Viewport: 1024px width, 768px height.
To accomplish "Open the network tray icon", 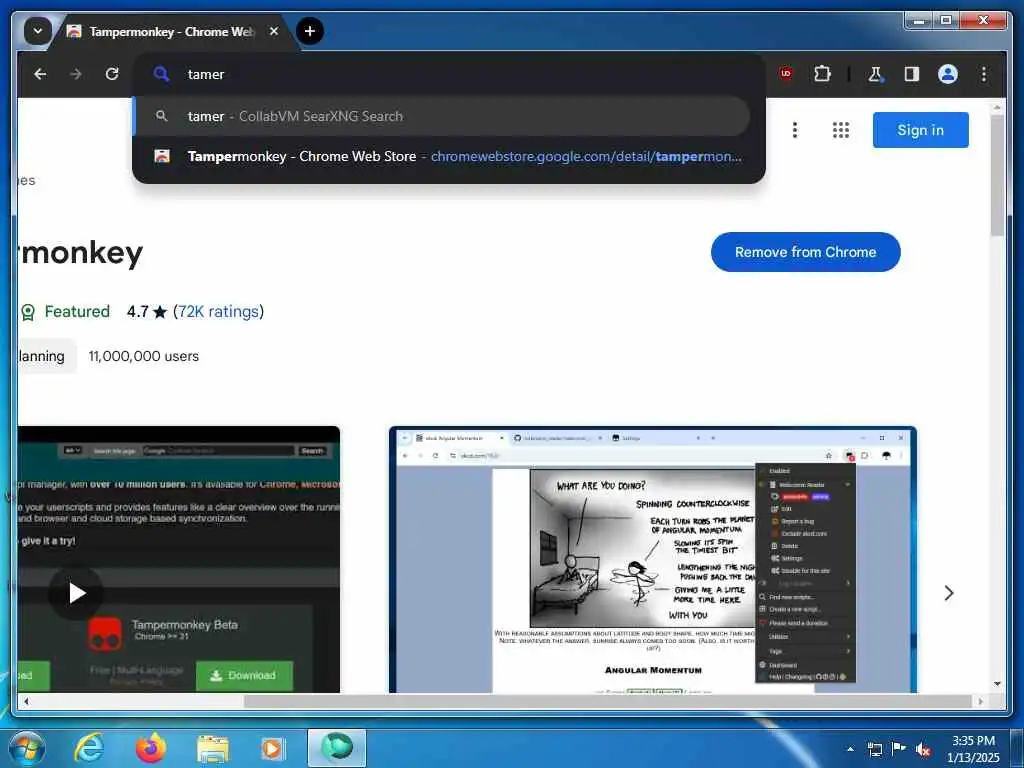I will click(874, 749).
